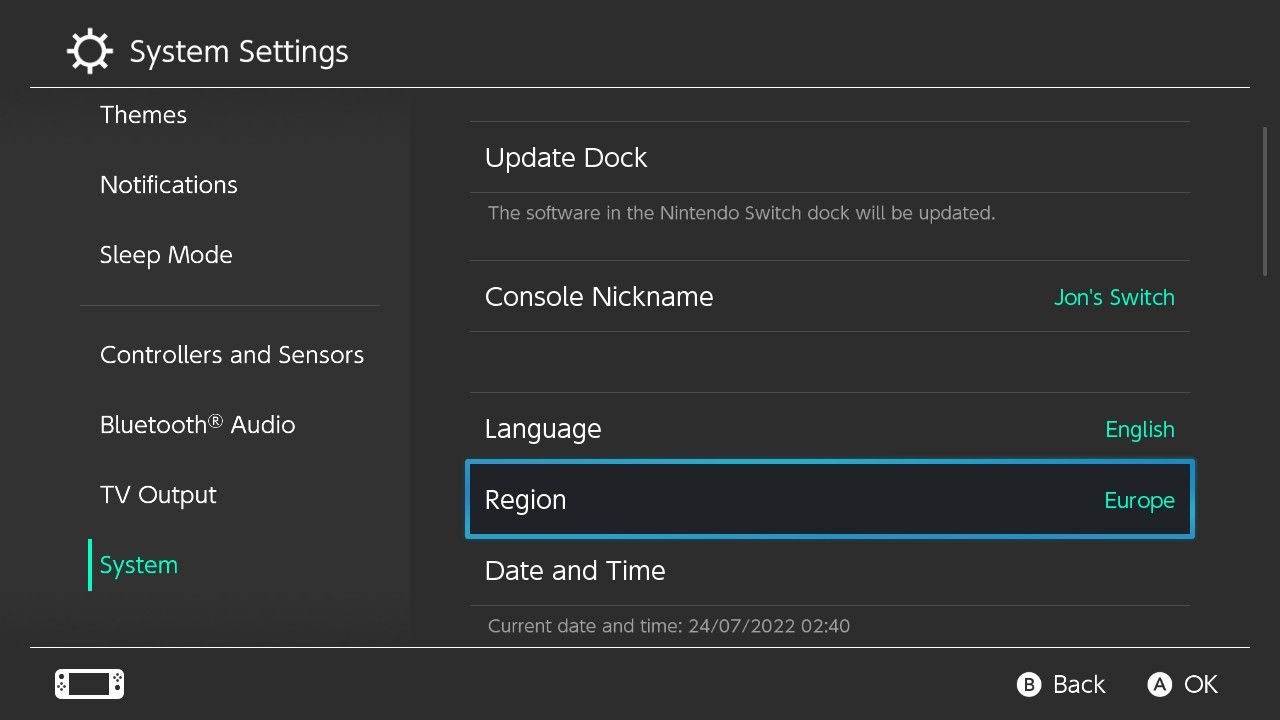
Task: Click the English language value
Action: click(x=1140, y=429)
